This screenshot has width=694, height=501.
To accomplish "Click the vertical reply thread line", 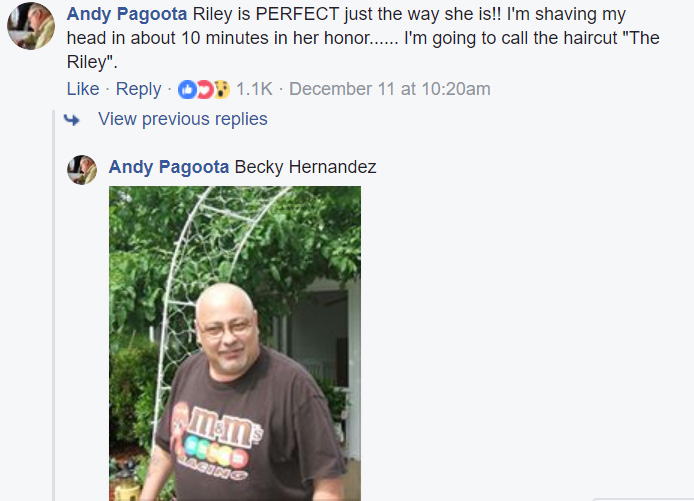I will (54, 305).
